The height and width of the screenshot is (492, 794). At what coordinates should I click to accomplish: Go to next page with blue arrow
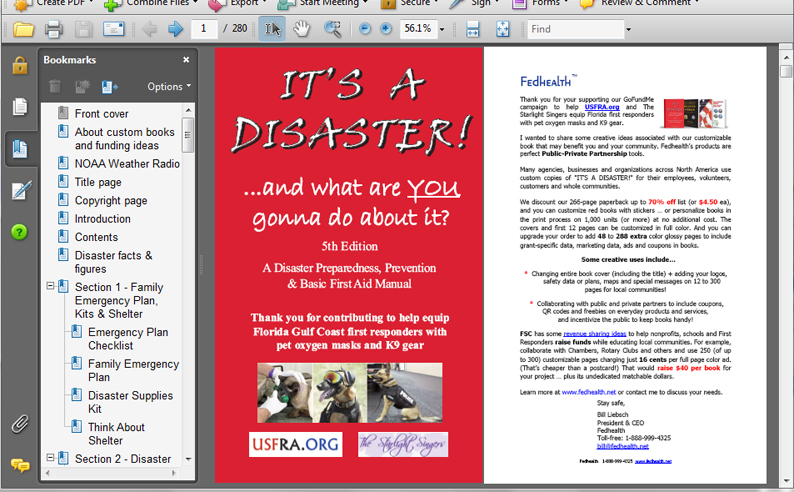coord(175,29)
